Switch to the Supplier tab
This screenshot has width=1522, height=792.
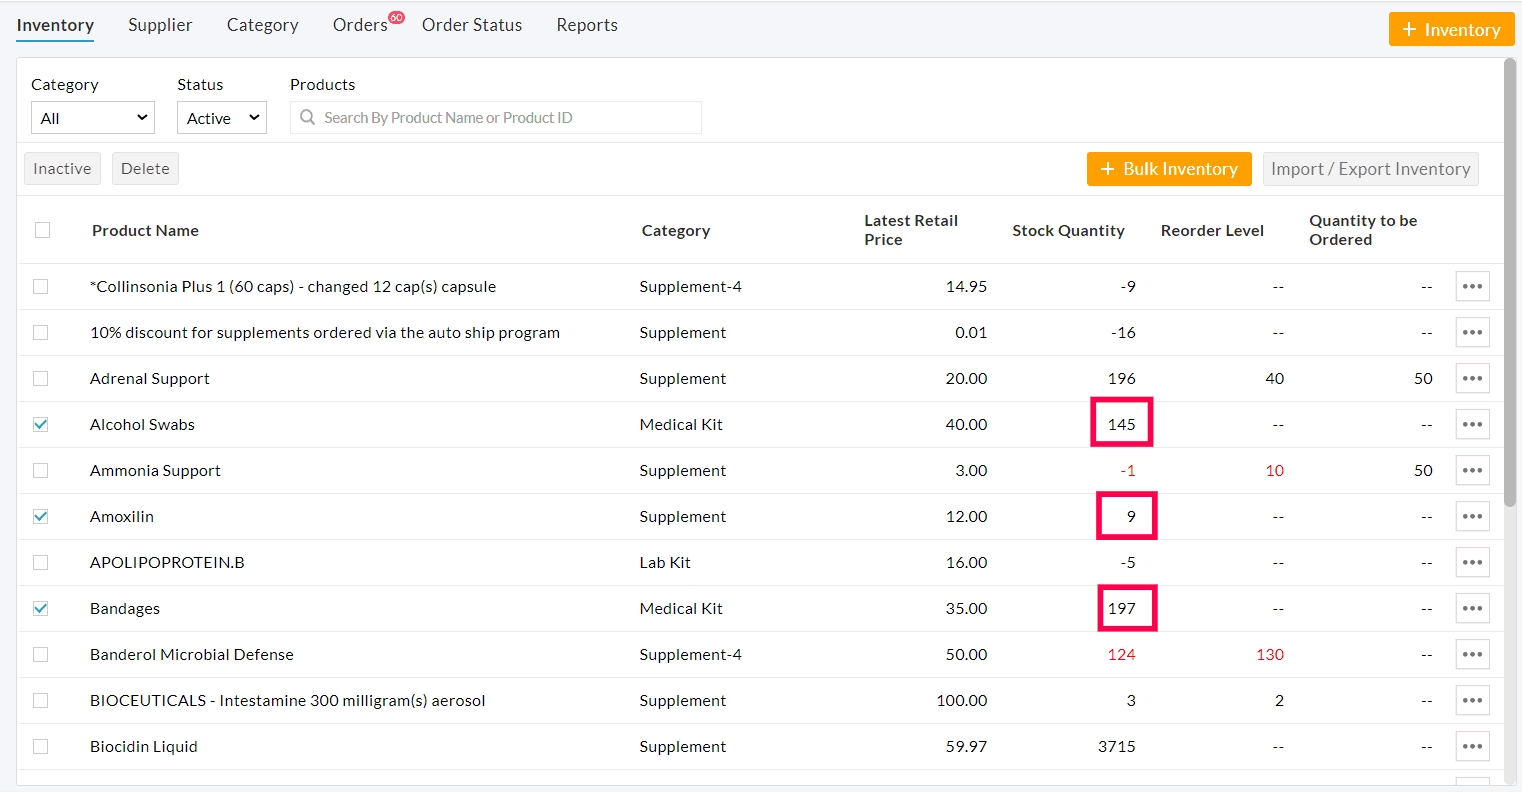point(160,24)
